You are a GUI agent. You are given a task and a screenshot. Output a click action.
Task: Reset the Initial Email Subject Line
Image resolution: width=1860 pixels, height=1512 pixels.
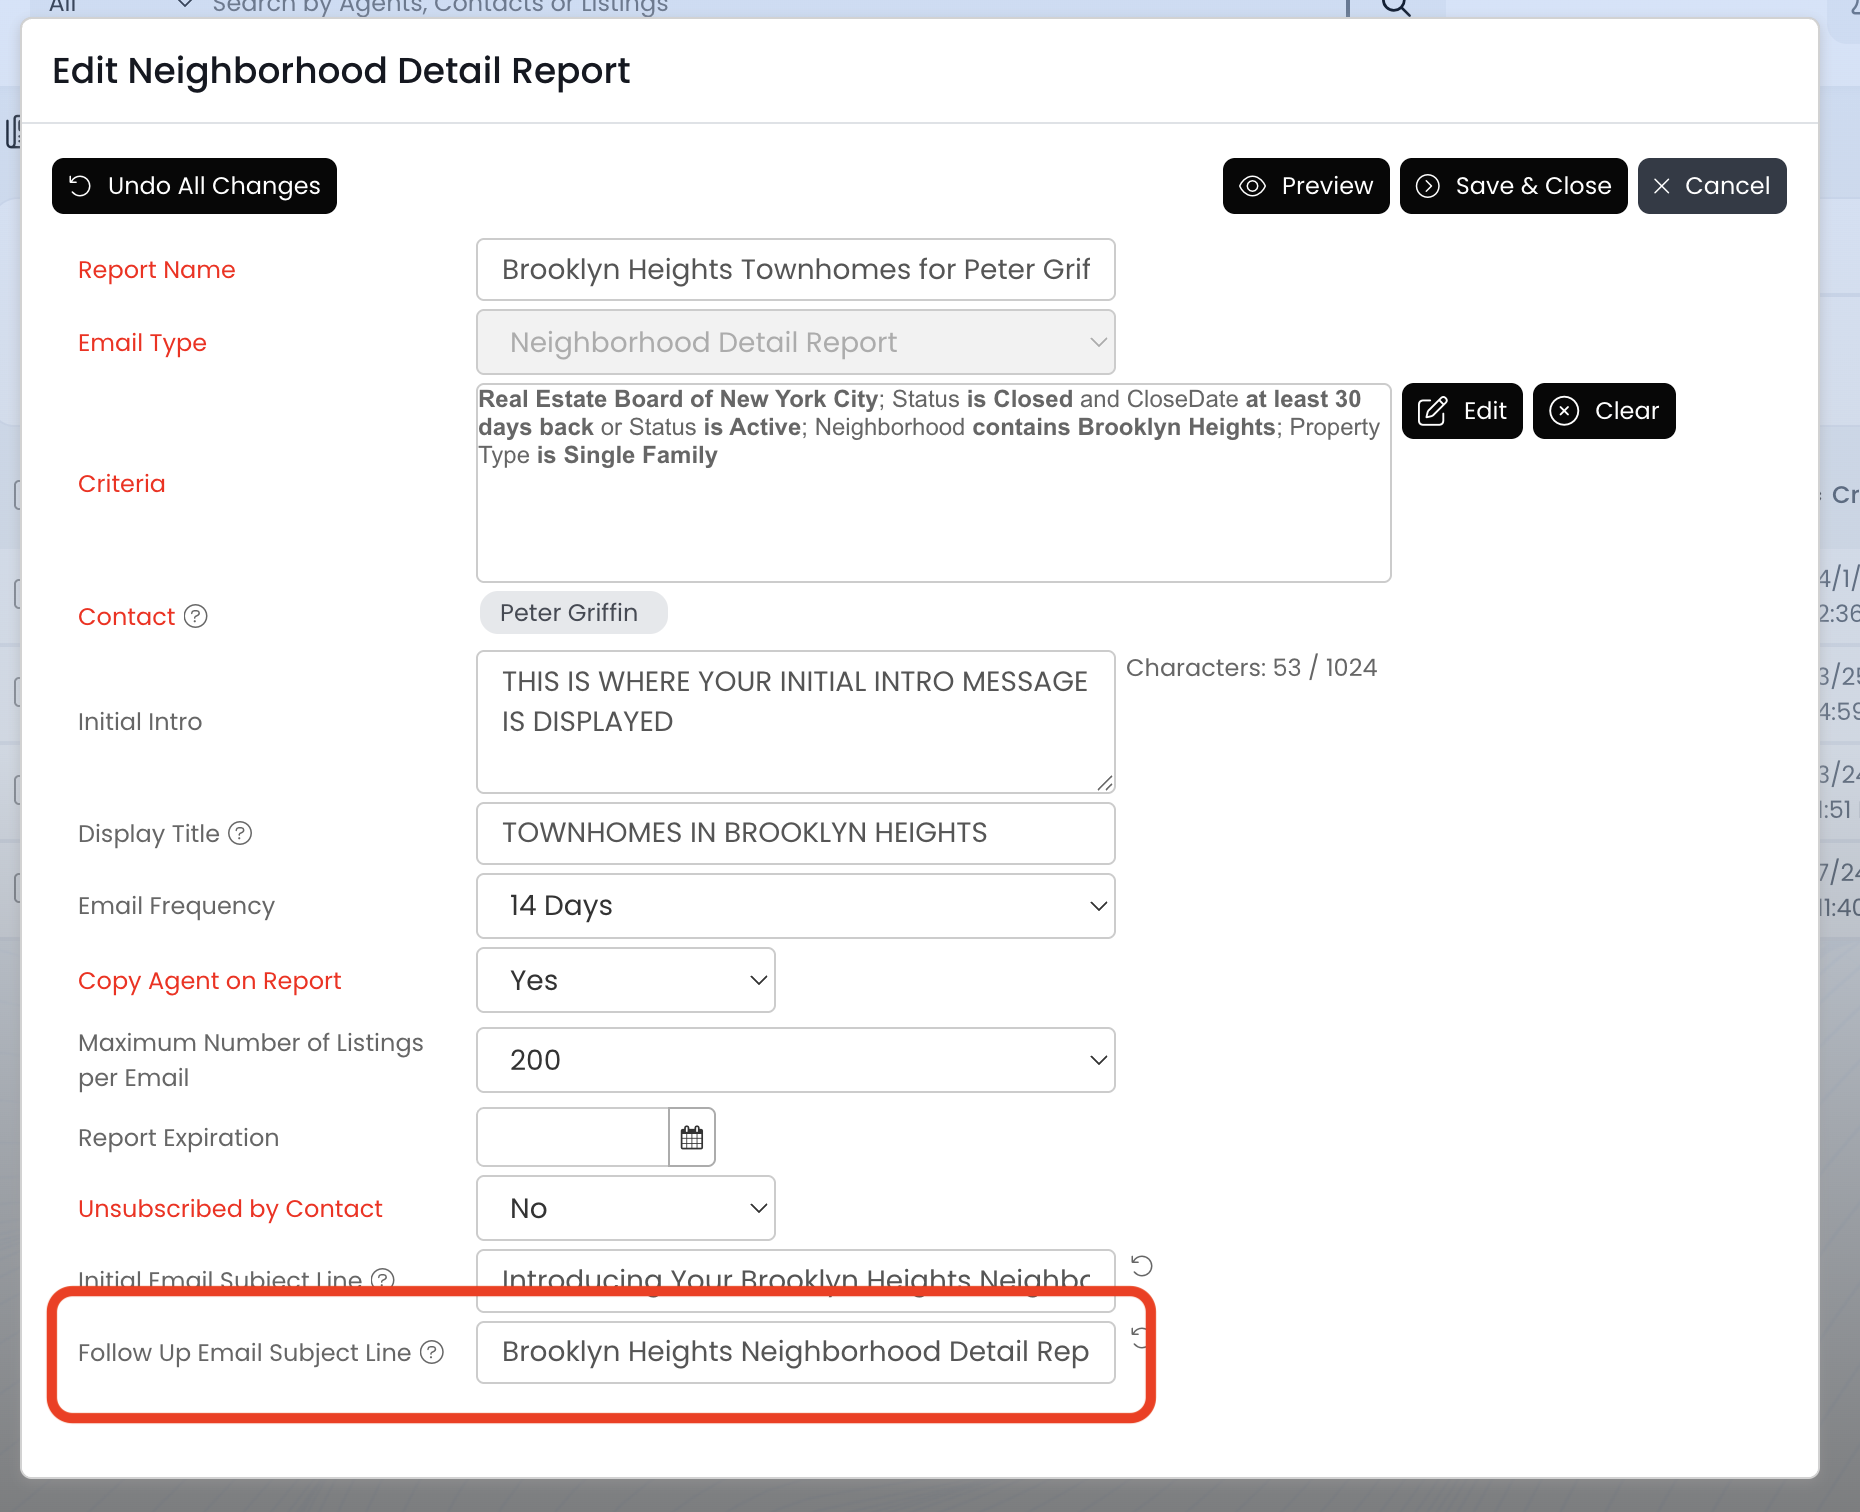[1142, 1266]
